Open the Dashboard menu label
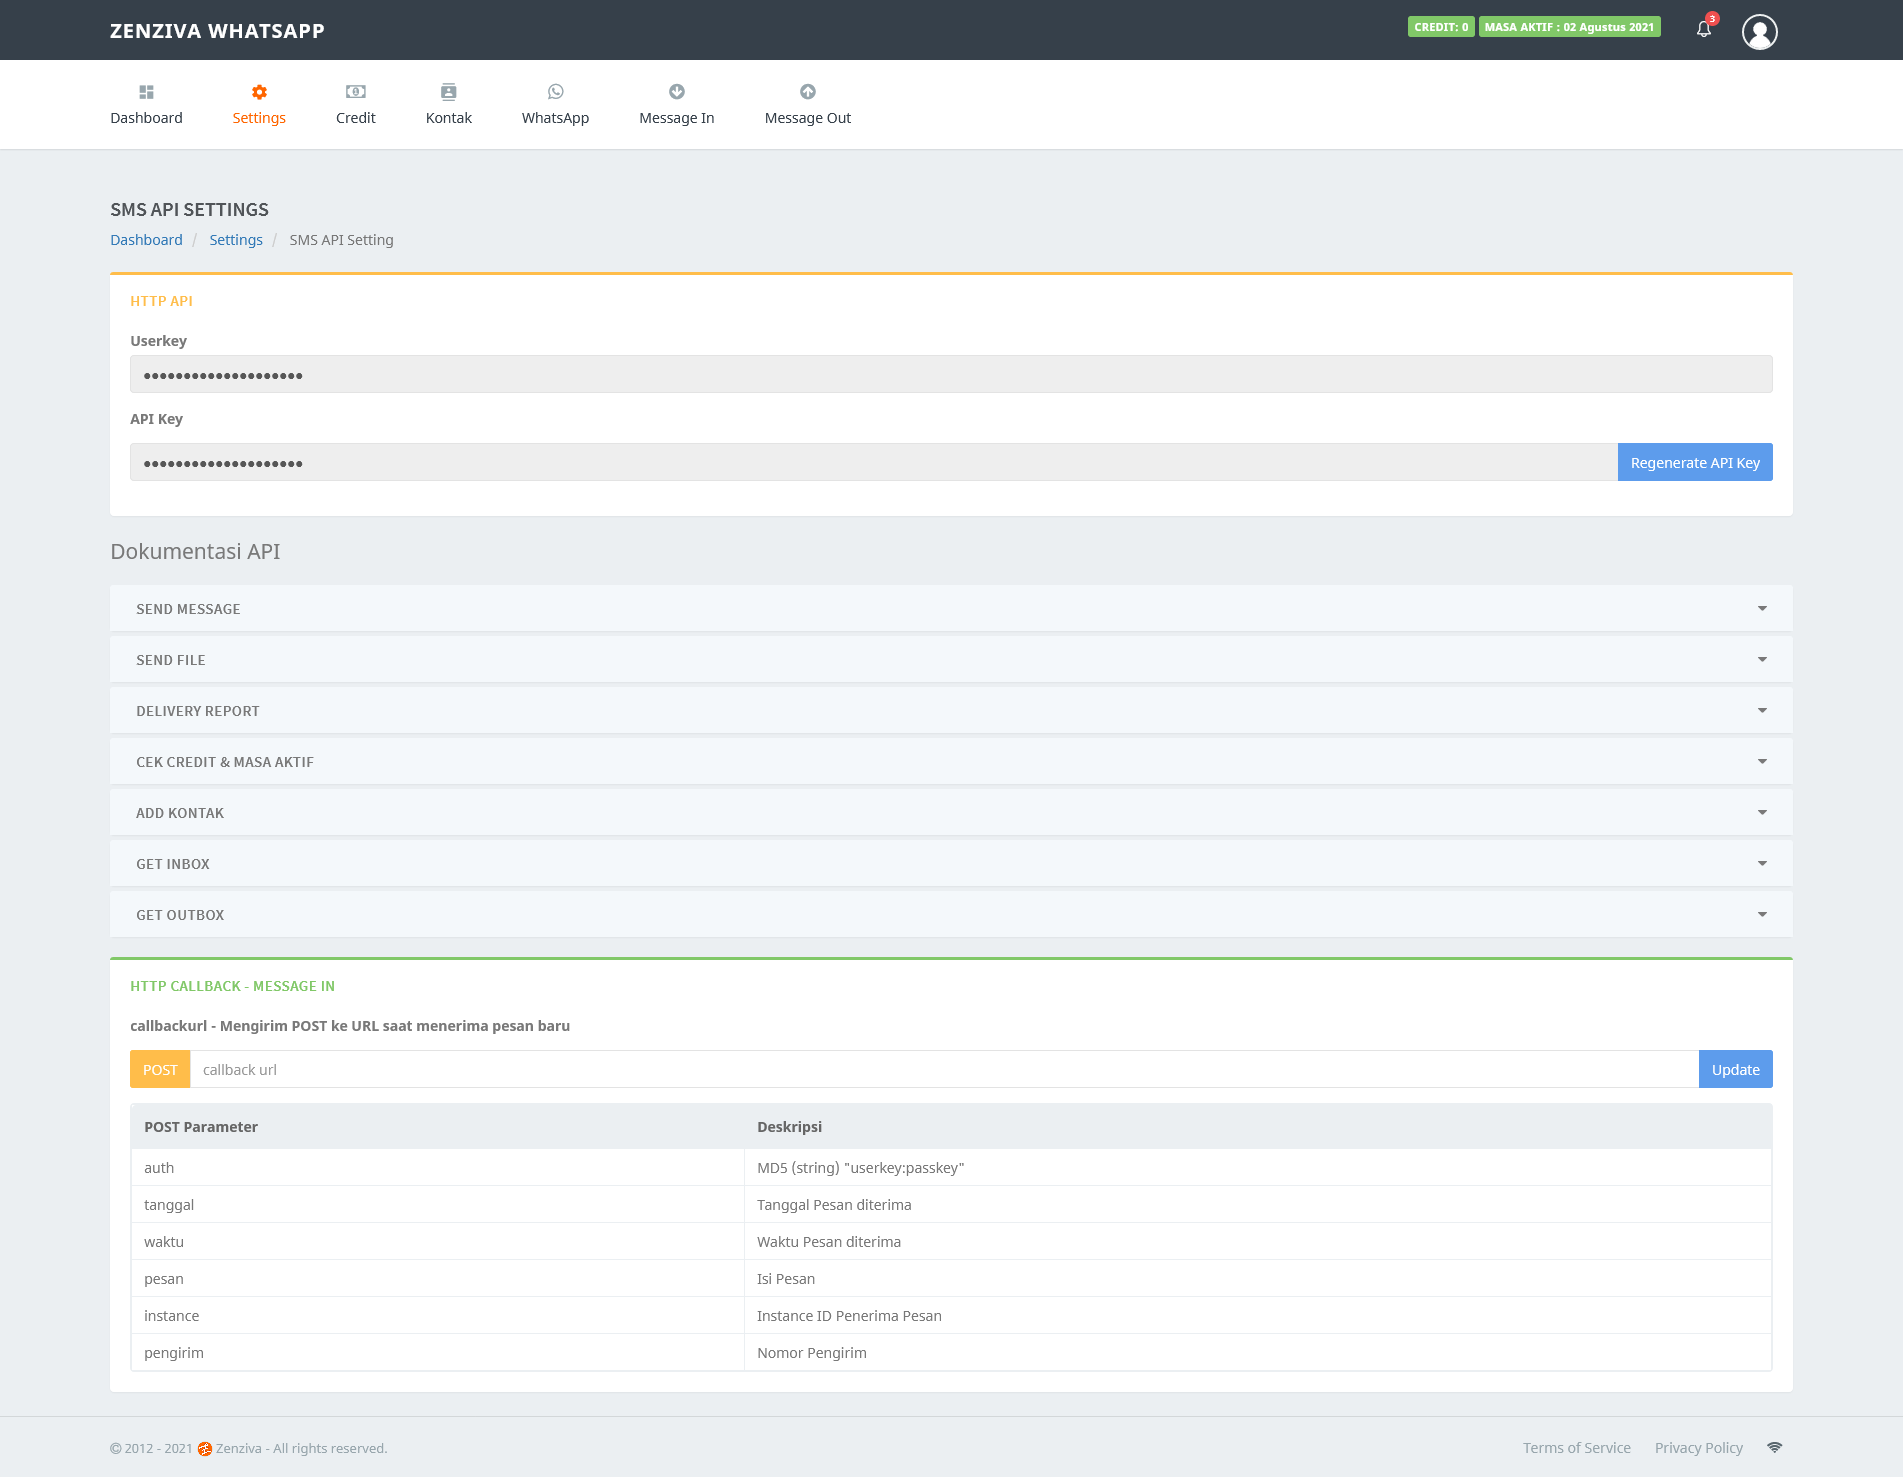 (146, 118)
